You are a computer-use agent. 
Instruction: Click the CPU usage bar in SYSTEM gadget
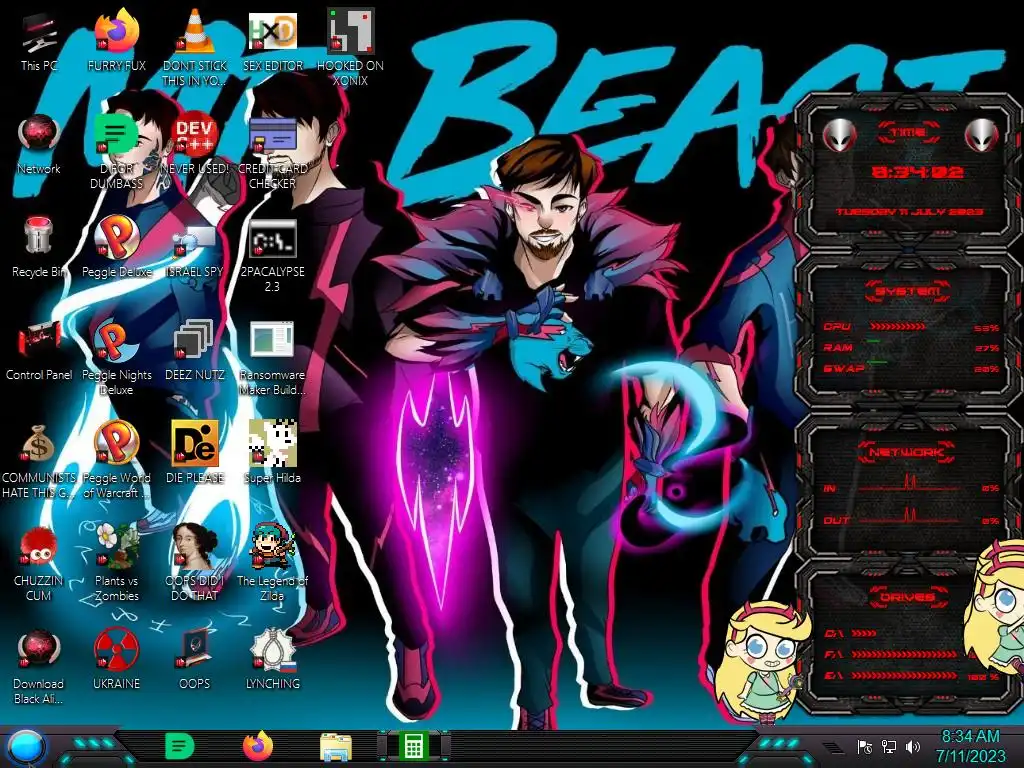898,327
